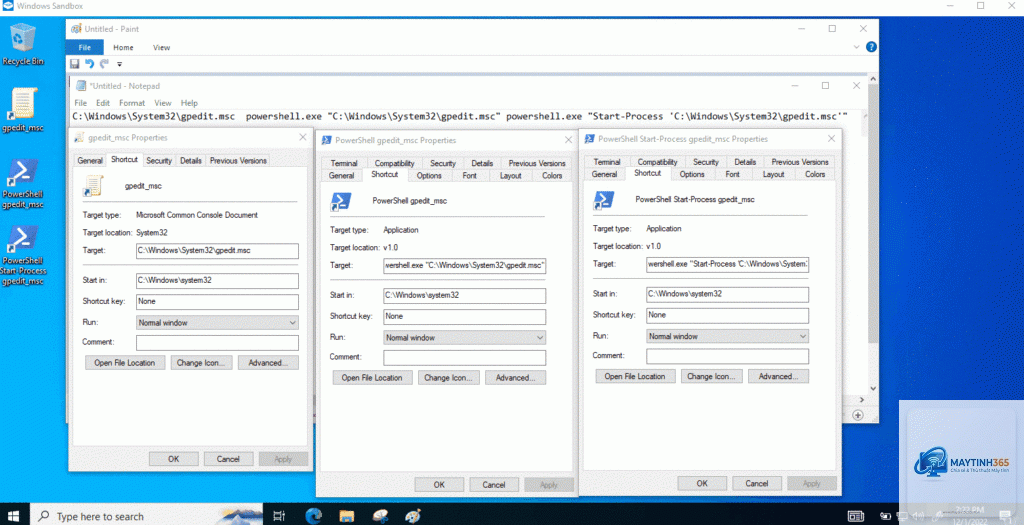
Task: Open Terminal tab in PowerShell gpedit_msc Properties
Action: [x=344, y=163]
